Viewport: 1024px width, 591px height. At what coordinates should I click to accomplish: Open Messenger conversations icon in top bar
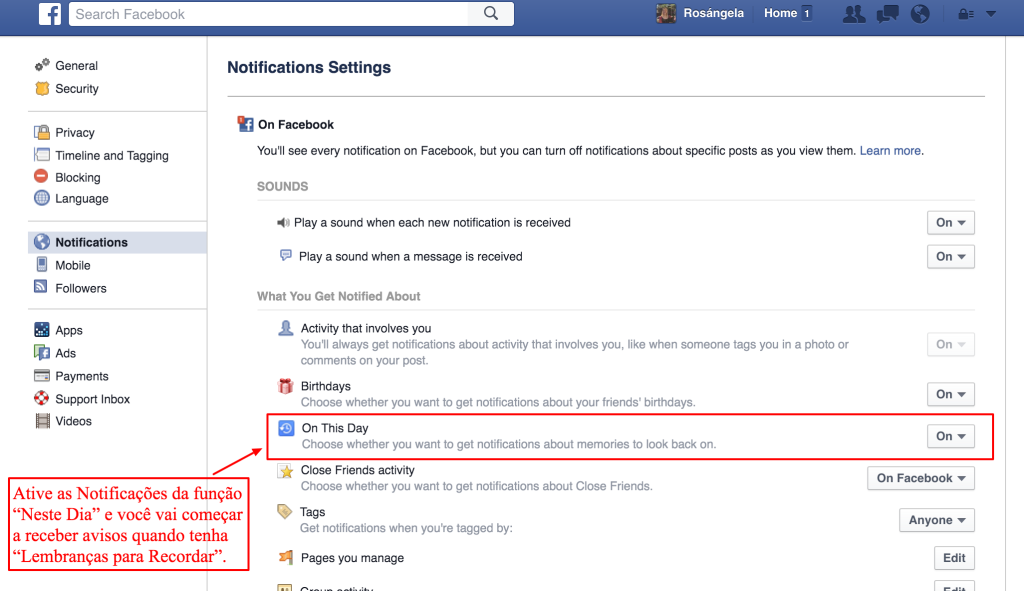pyautogui.click(x=887, y=13)
